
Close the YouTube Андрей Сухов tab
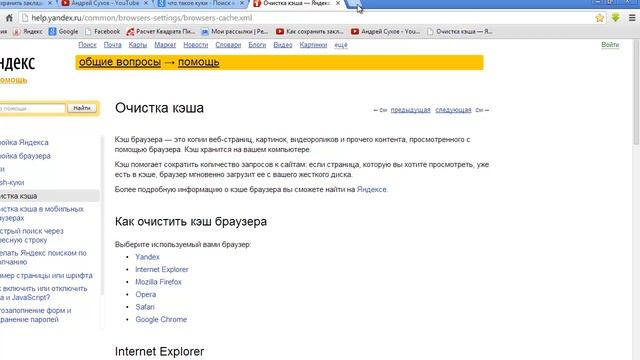click(146, 3)
